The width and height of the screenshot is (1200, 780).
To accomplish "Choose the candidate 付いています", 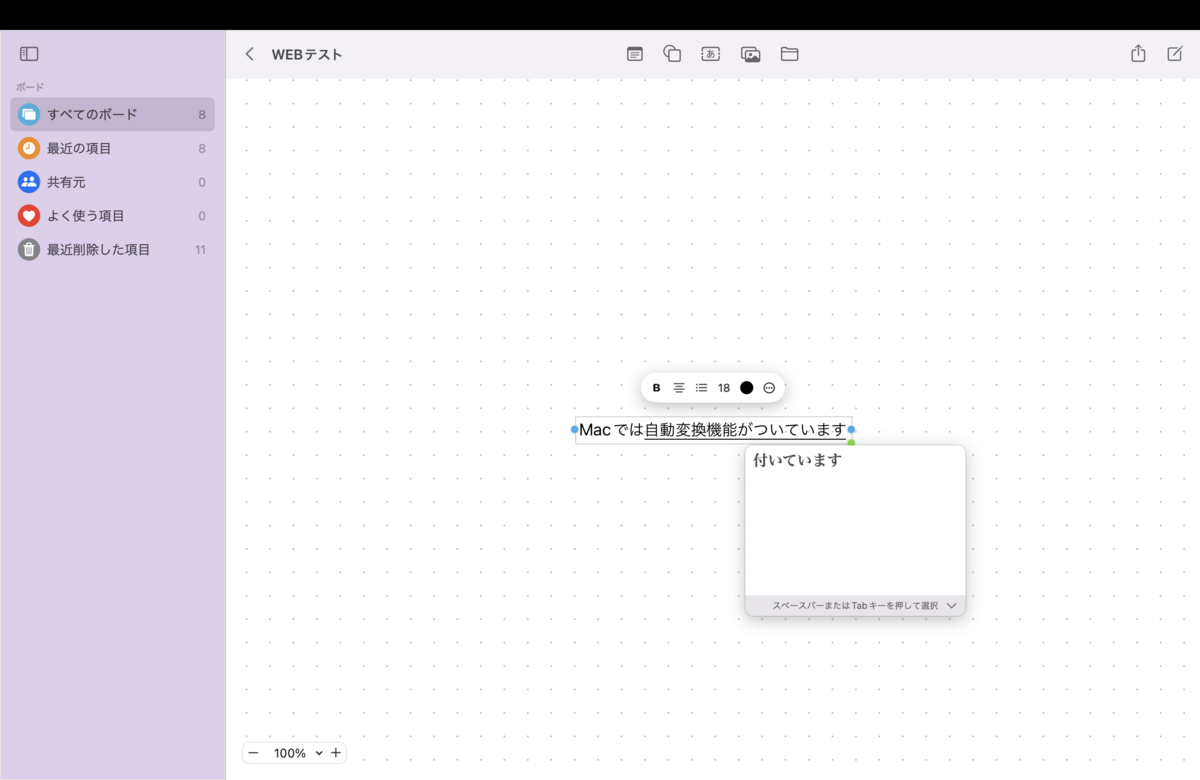I will point(798,460).
